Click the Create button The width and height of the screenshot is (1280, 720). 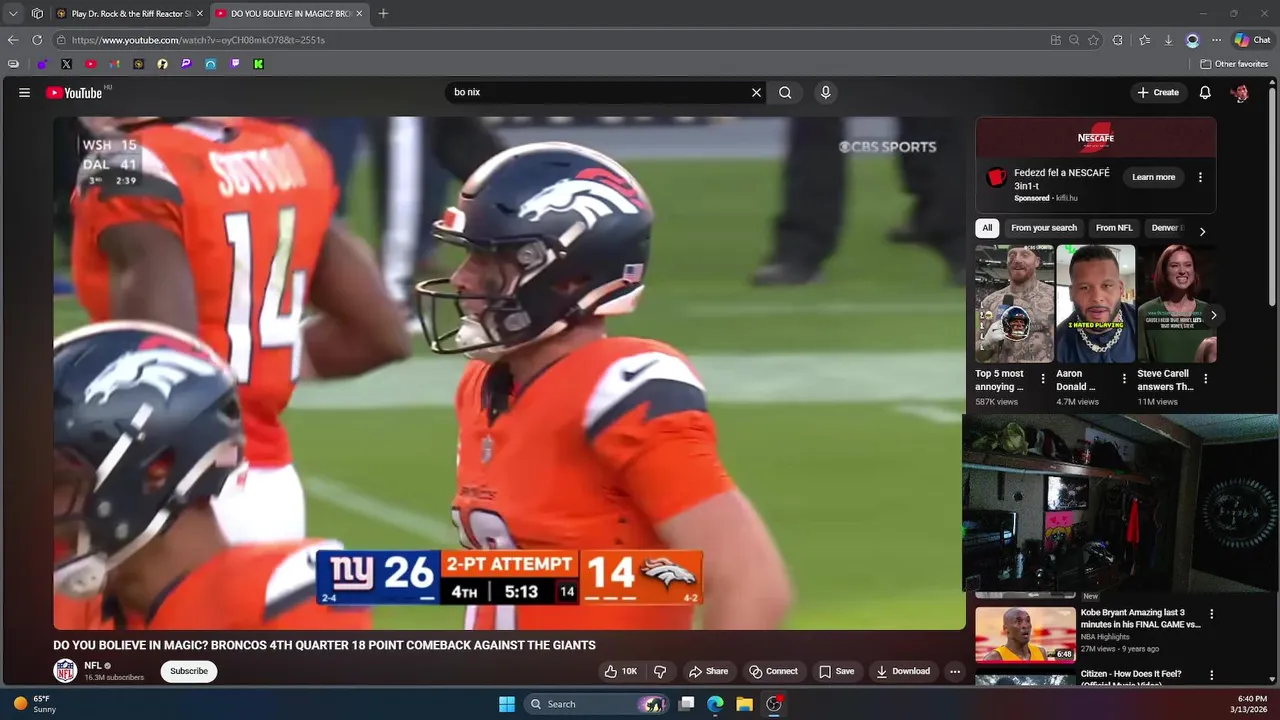pyautogui.click(x=1158, y=92)
